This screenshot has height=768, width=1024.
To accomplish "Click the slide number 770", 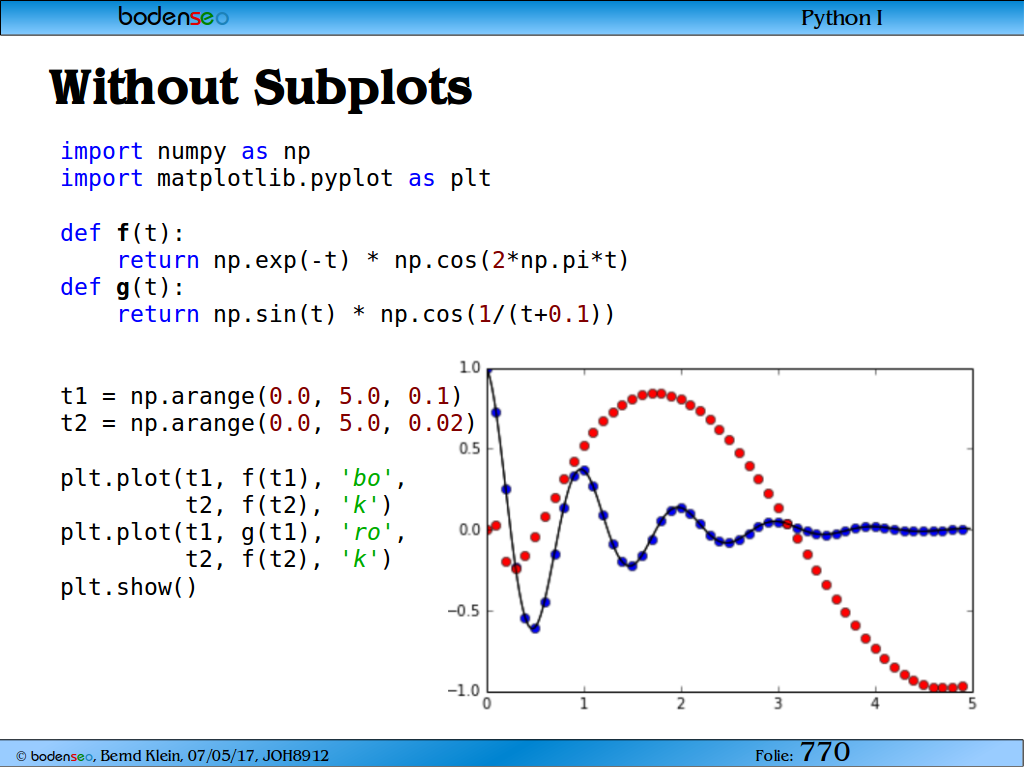I will (x=825, y=752).
